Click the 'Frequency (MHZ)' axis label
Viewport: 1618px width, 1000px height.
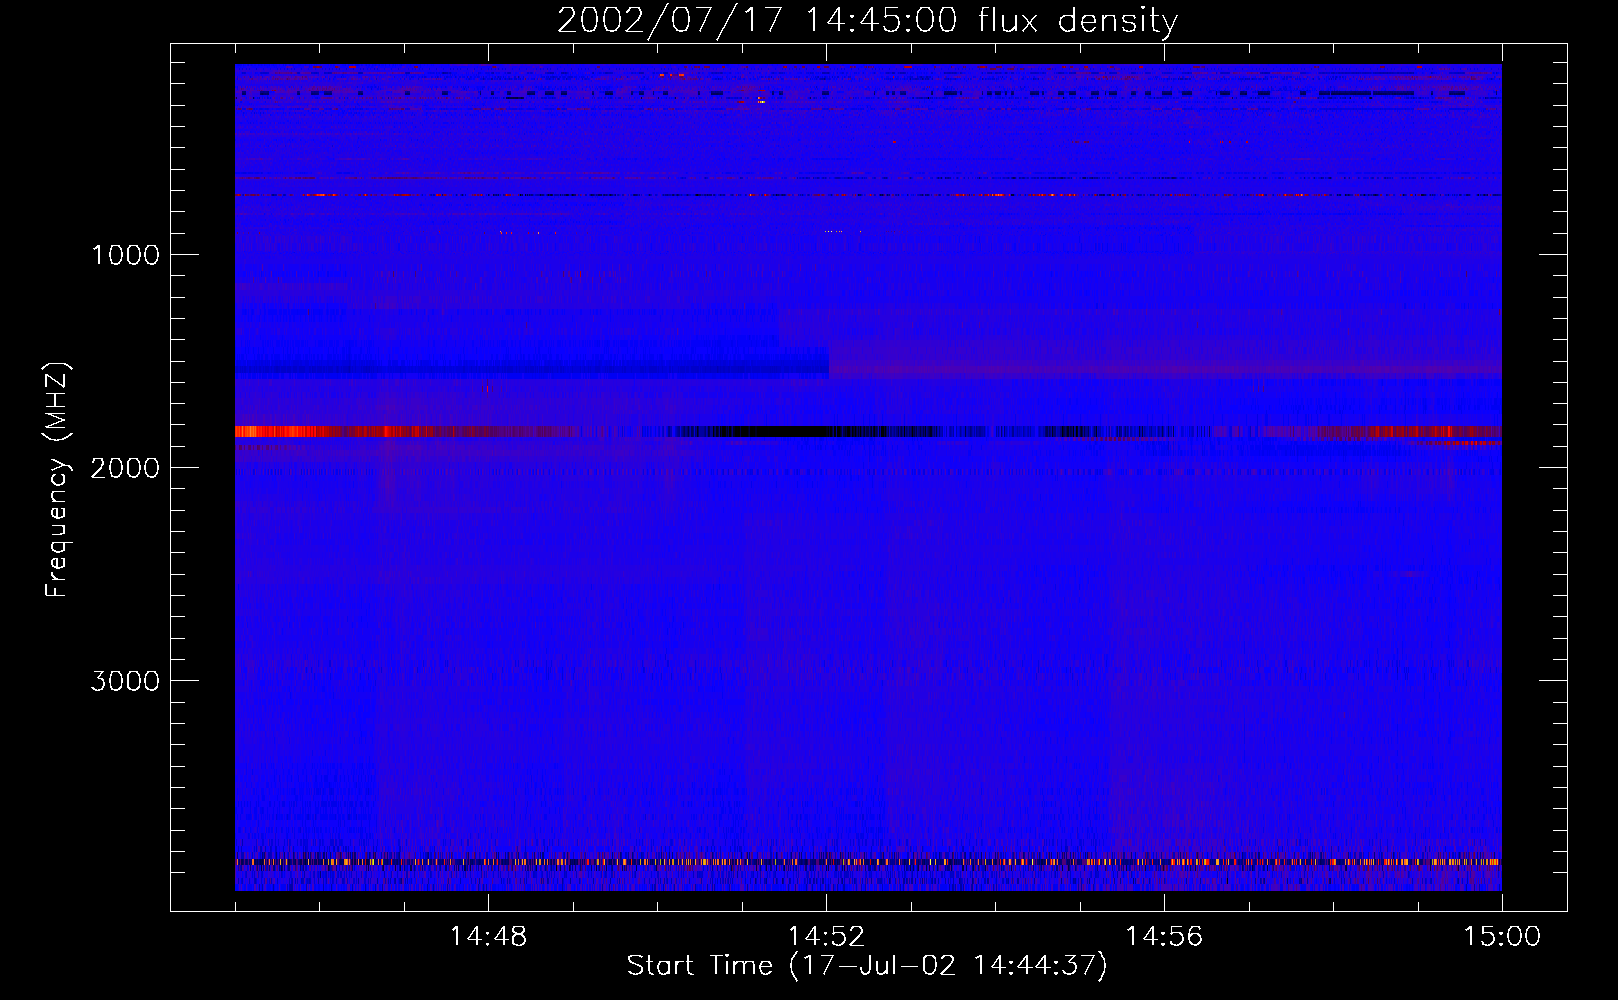[57, 480]
